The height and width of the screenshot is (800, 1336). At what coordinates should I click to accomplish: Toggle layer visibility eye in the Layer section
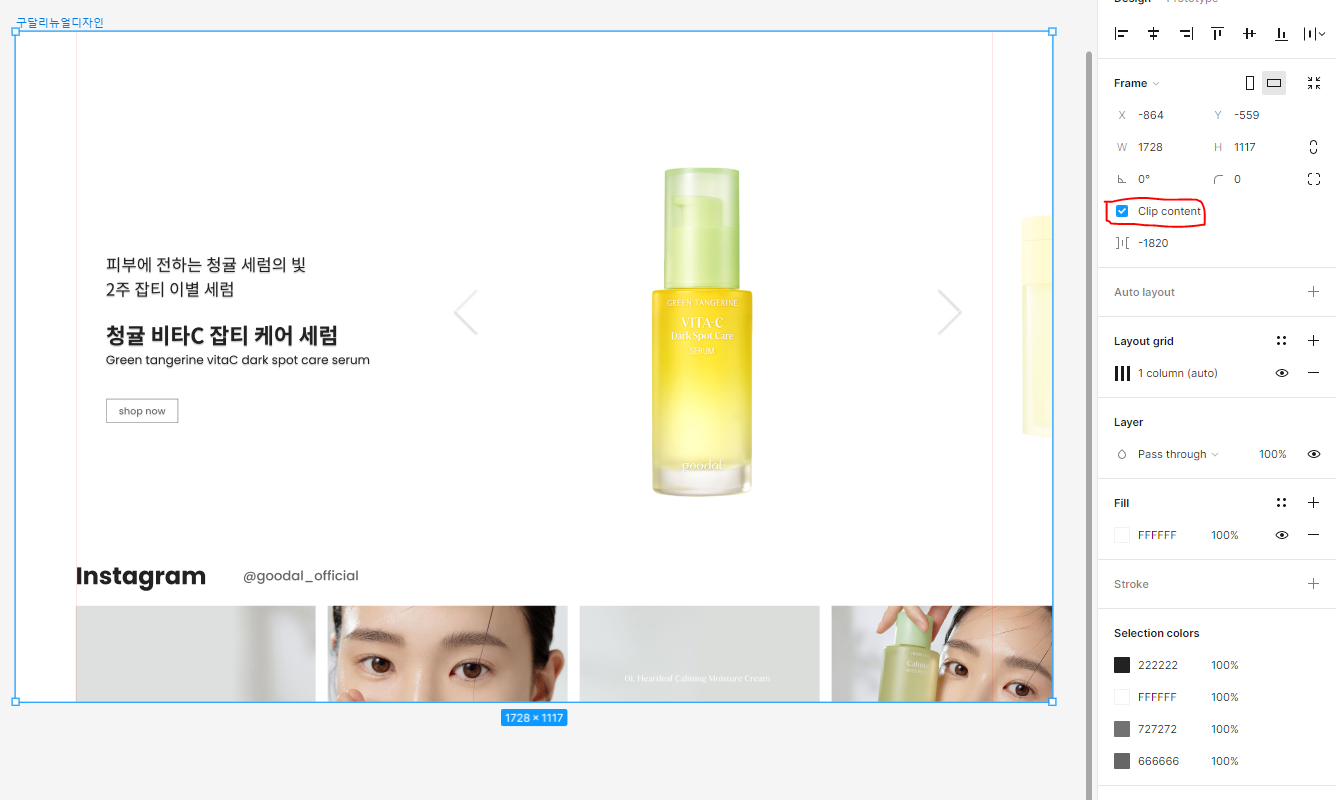pos(1314,454)
